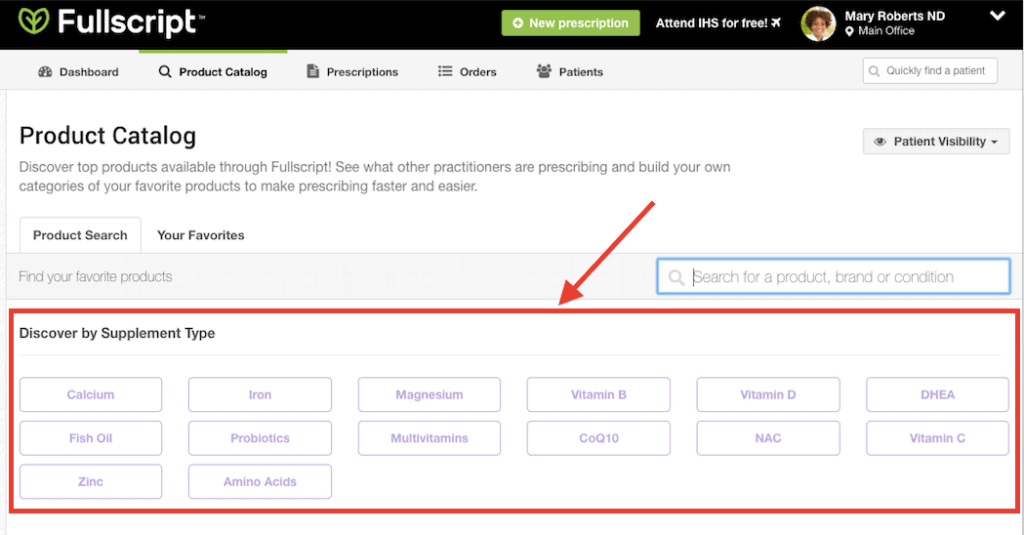Screen dimensions: 1024x535
Task: Click the eye icon in Patient Visibility
Action: (x=880, y=142)
